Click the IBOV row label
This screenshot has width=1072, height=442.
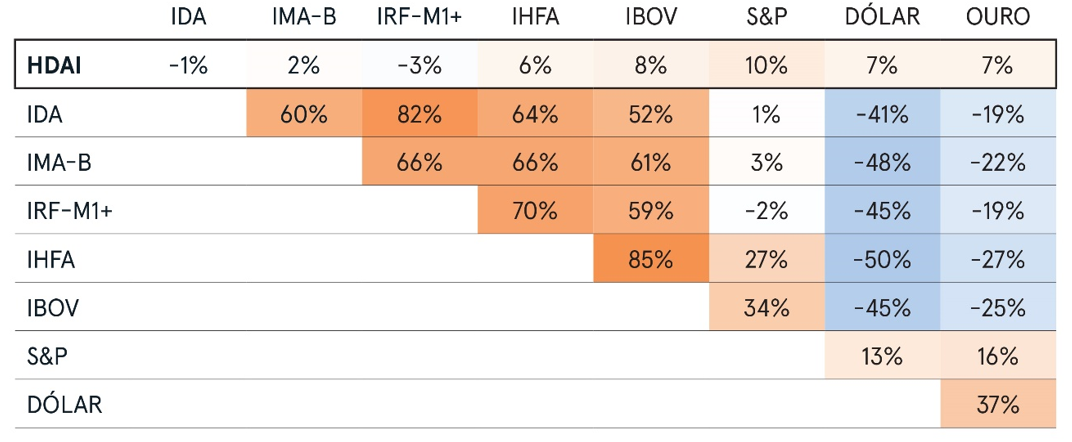point(49,307)
